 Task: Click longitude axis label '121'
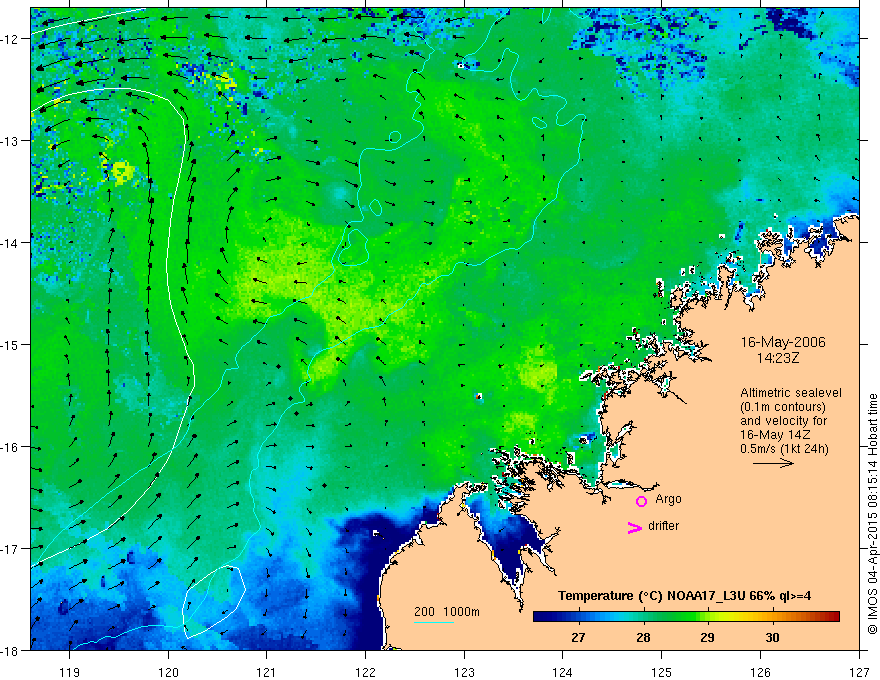(267, 672)
